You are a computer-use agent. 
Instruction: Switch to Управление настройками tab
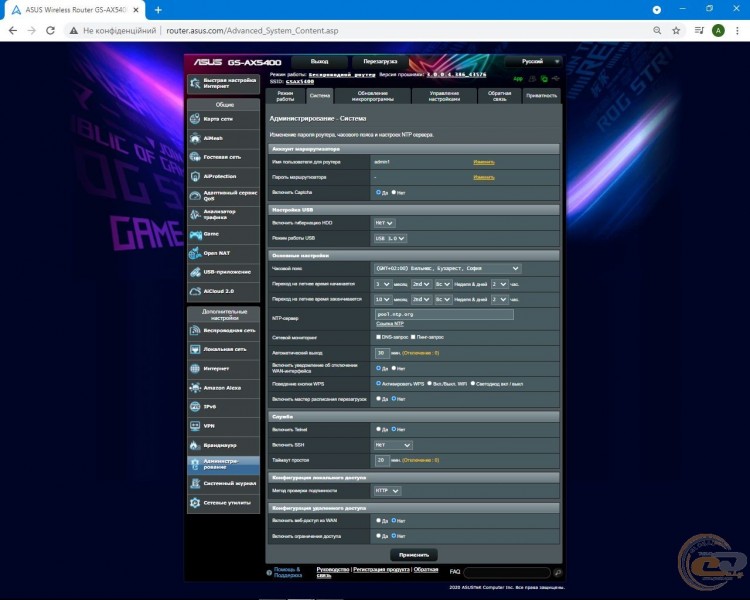pyautogui.click(x=444, y=96)
